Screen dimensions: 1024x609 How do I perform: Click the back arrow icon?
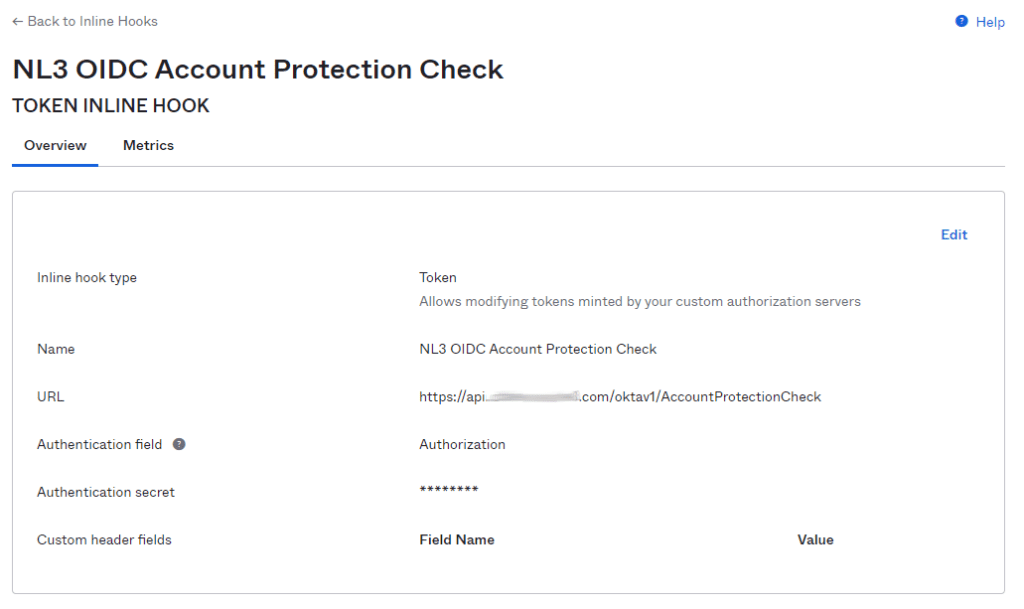click(x=18, y=22)
